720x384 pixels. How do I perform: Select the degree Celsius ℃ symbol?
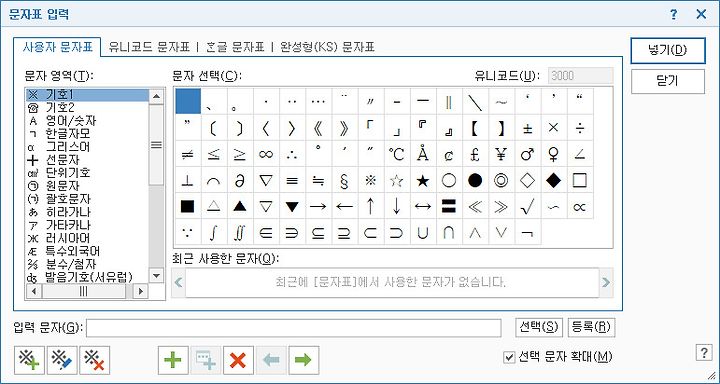click(x=396, y=154)
